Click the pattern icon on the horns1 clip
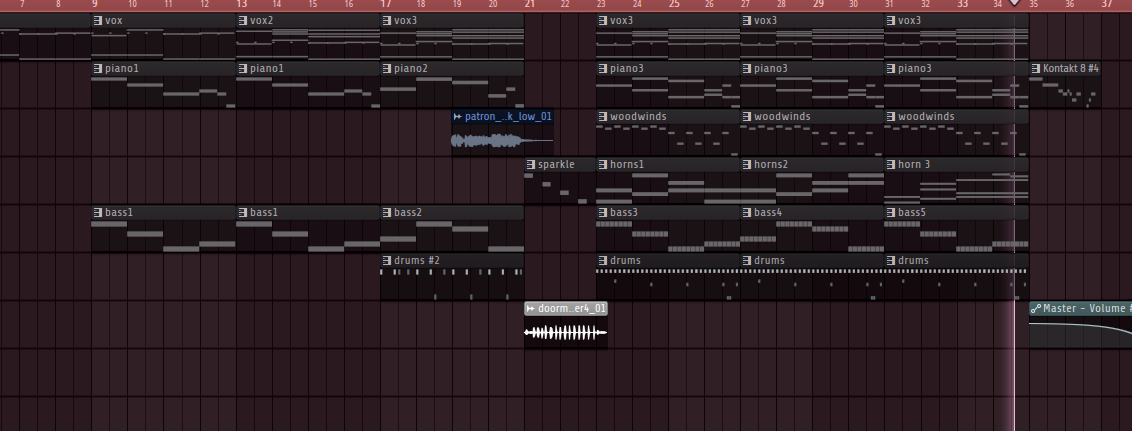Screen dimensions: 1132x431 pos(602,165)
